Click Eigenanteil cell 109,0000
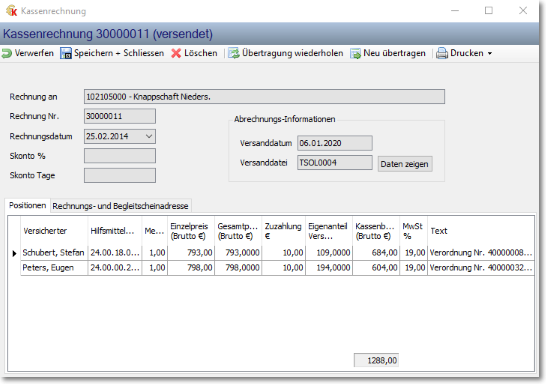Image resolution: width=546 pixels, height=384 pixels. pyautogui.click(x=329, y=253)
